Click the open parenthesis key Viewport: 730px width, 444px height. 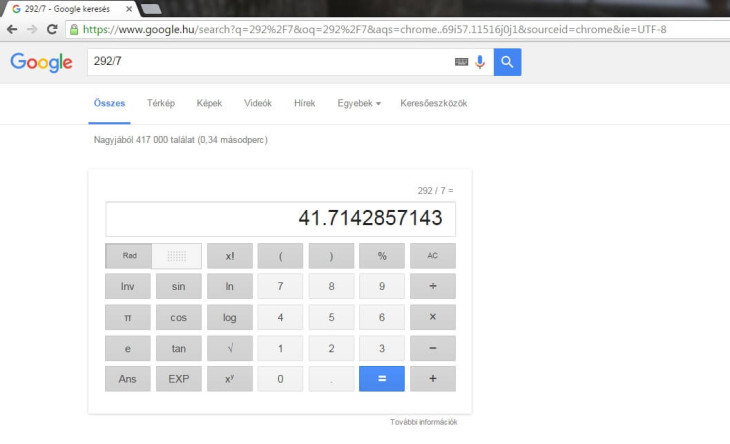(280, 256)
